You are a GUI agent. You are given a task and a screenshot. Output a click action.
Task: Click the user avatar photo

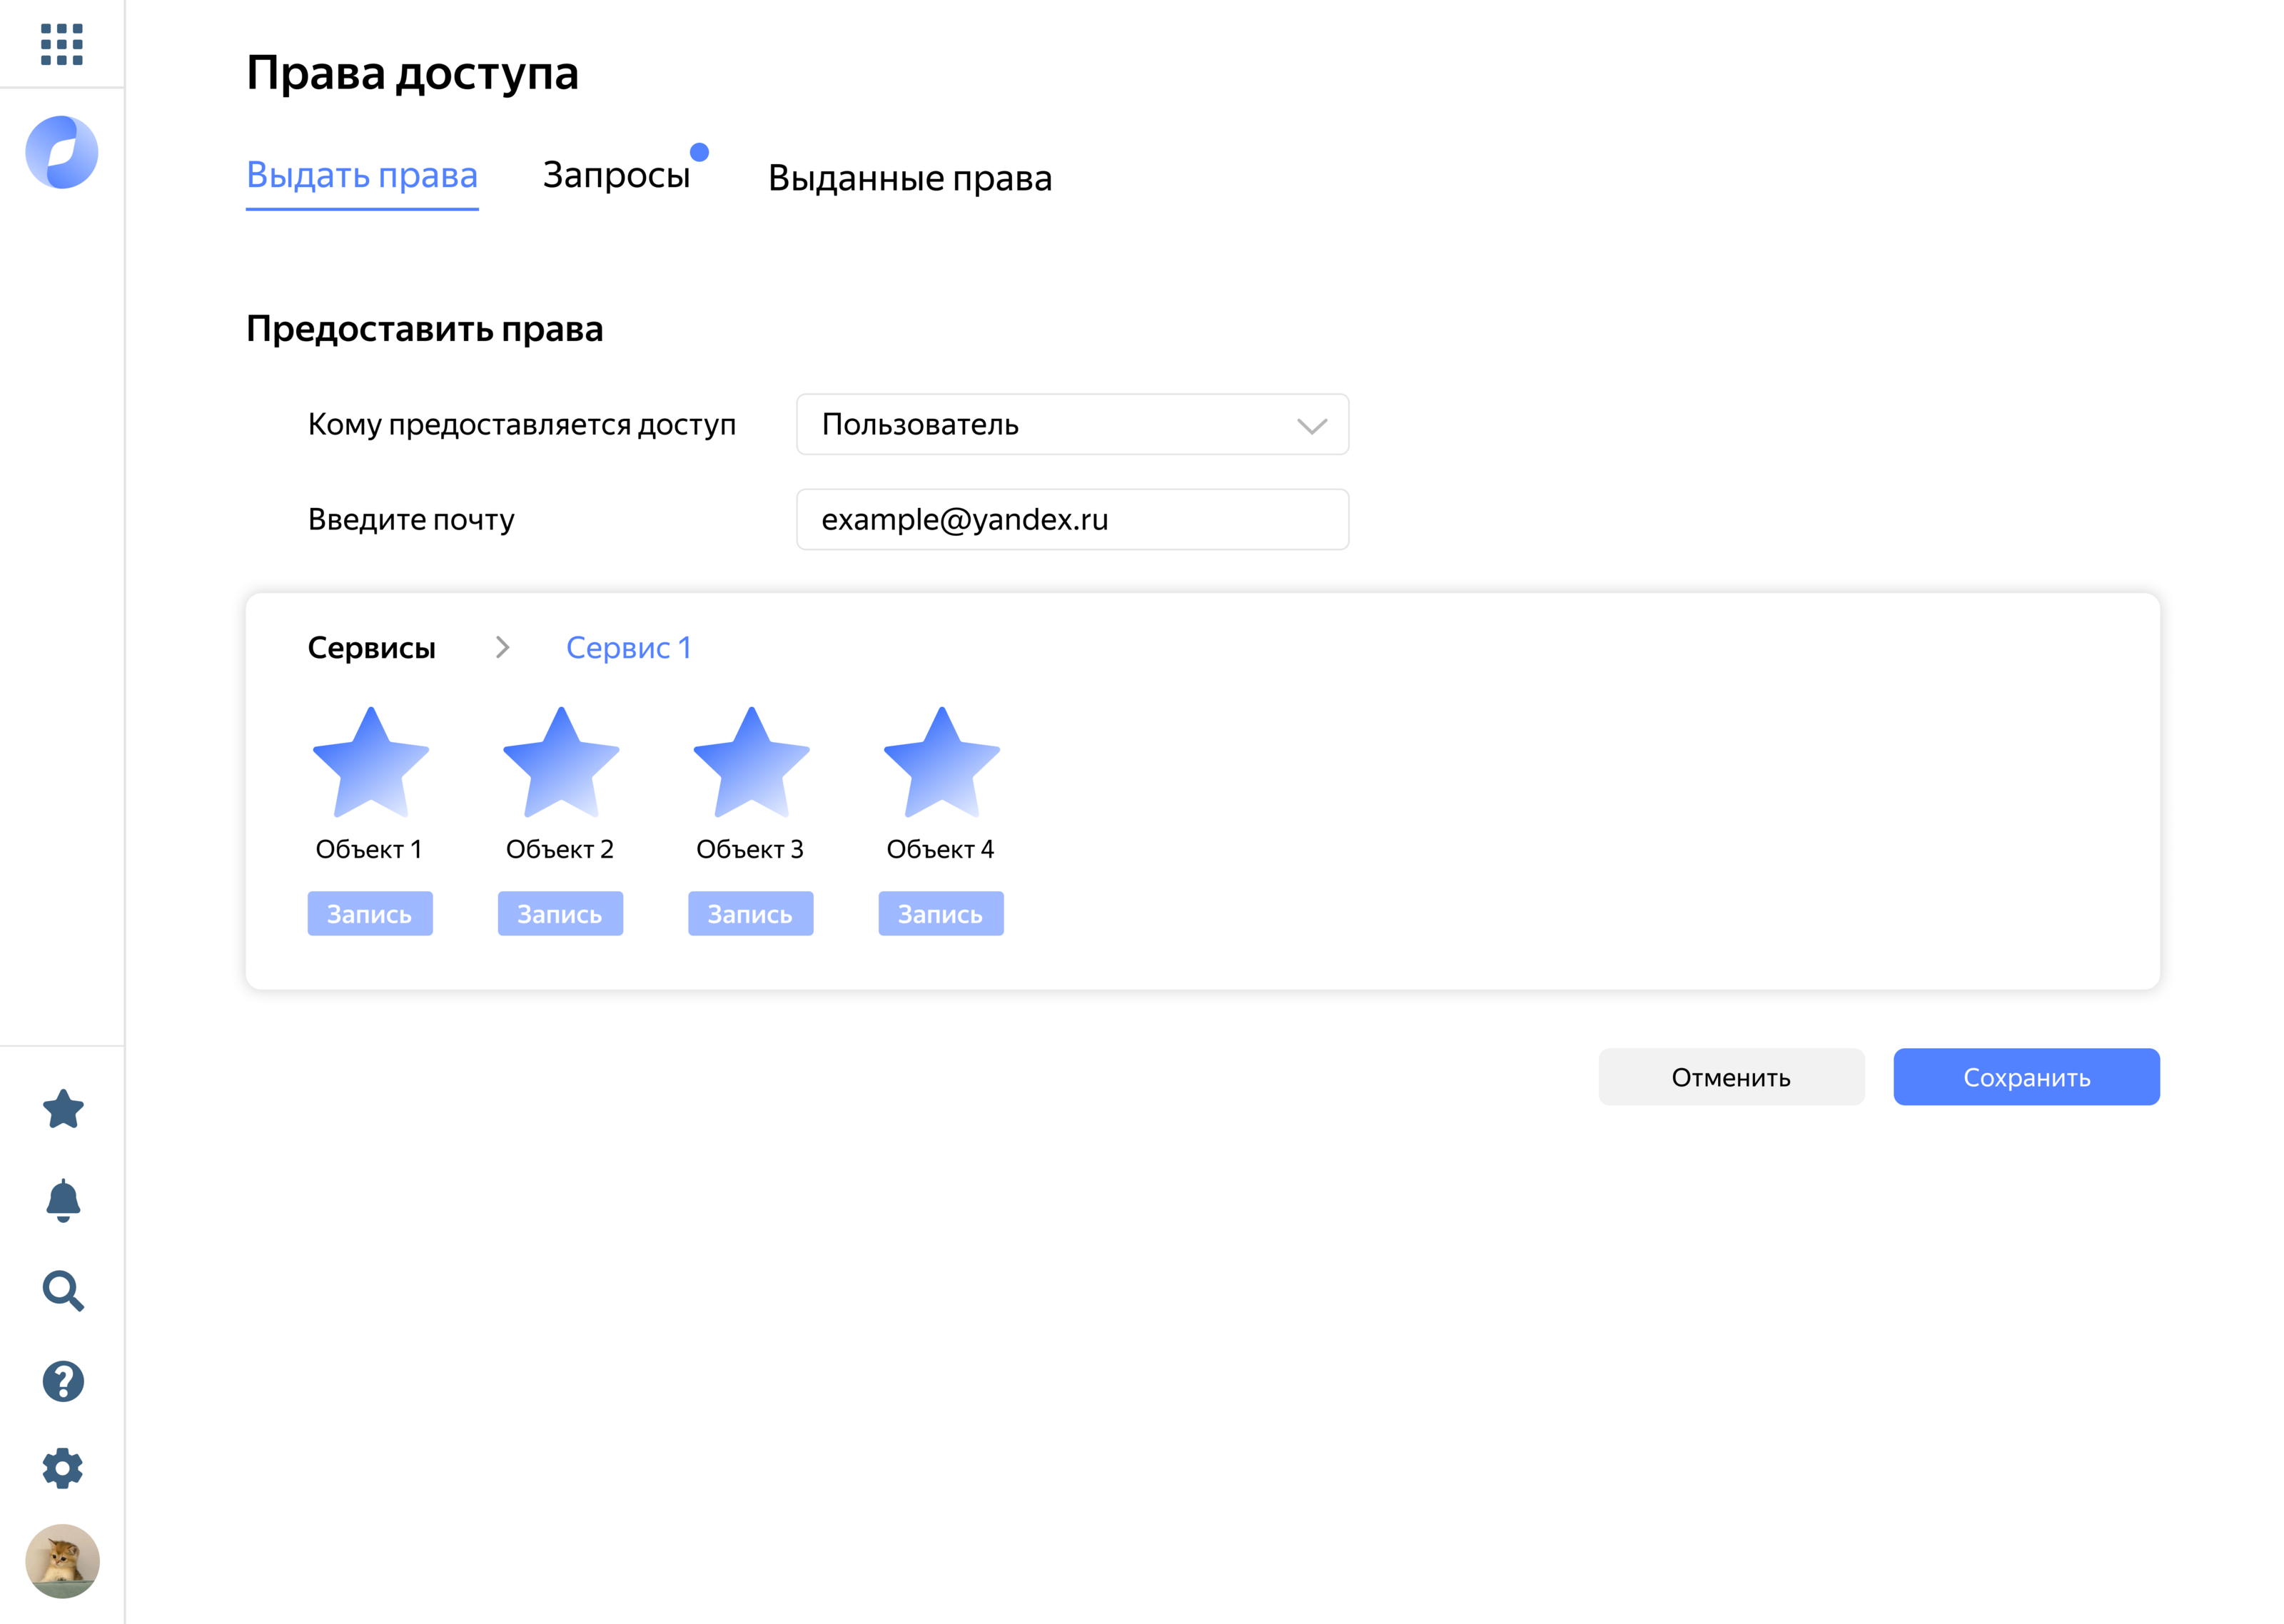pos(62,1560)
